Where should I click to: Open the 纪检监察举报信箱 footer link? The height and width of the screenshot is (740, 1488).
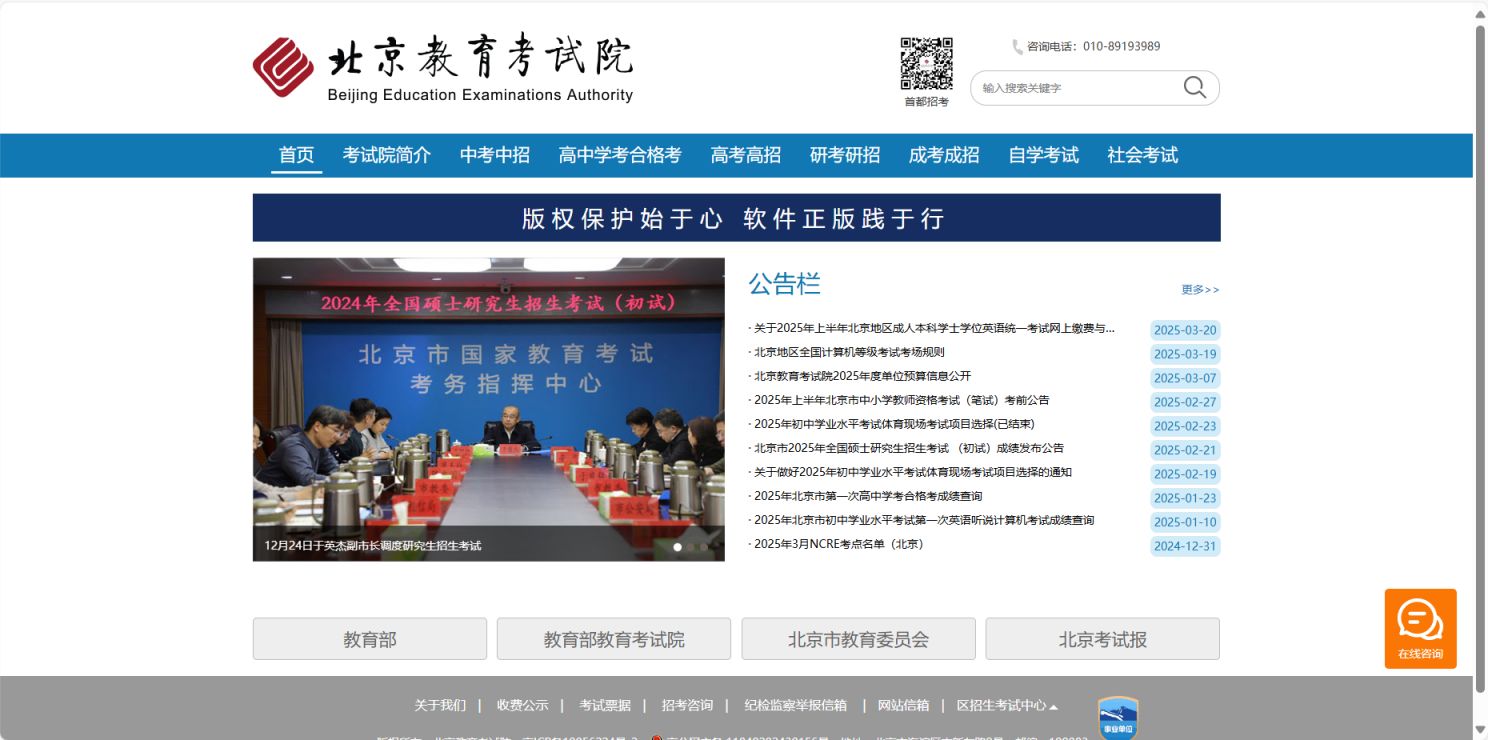pos(795,706)
